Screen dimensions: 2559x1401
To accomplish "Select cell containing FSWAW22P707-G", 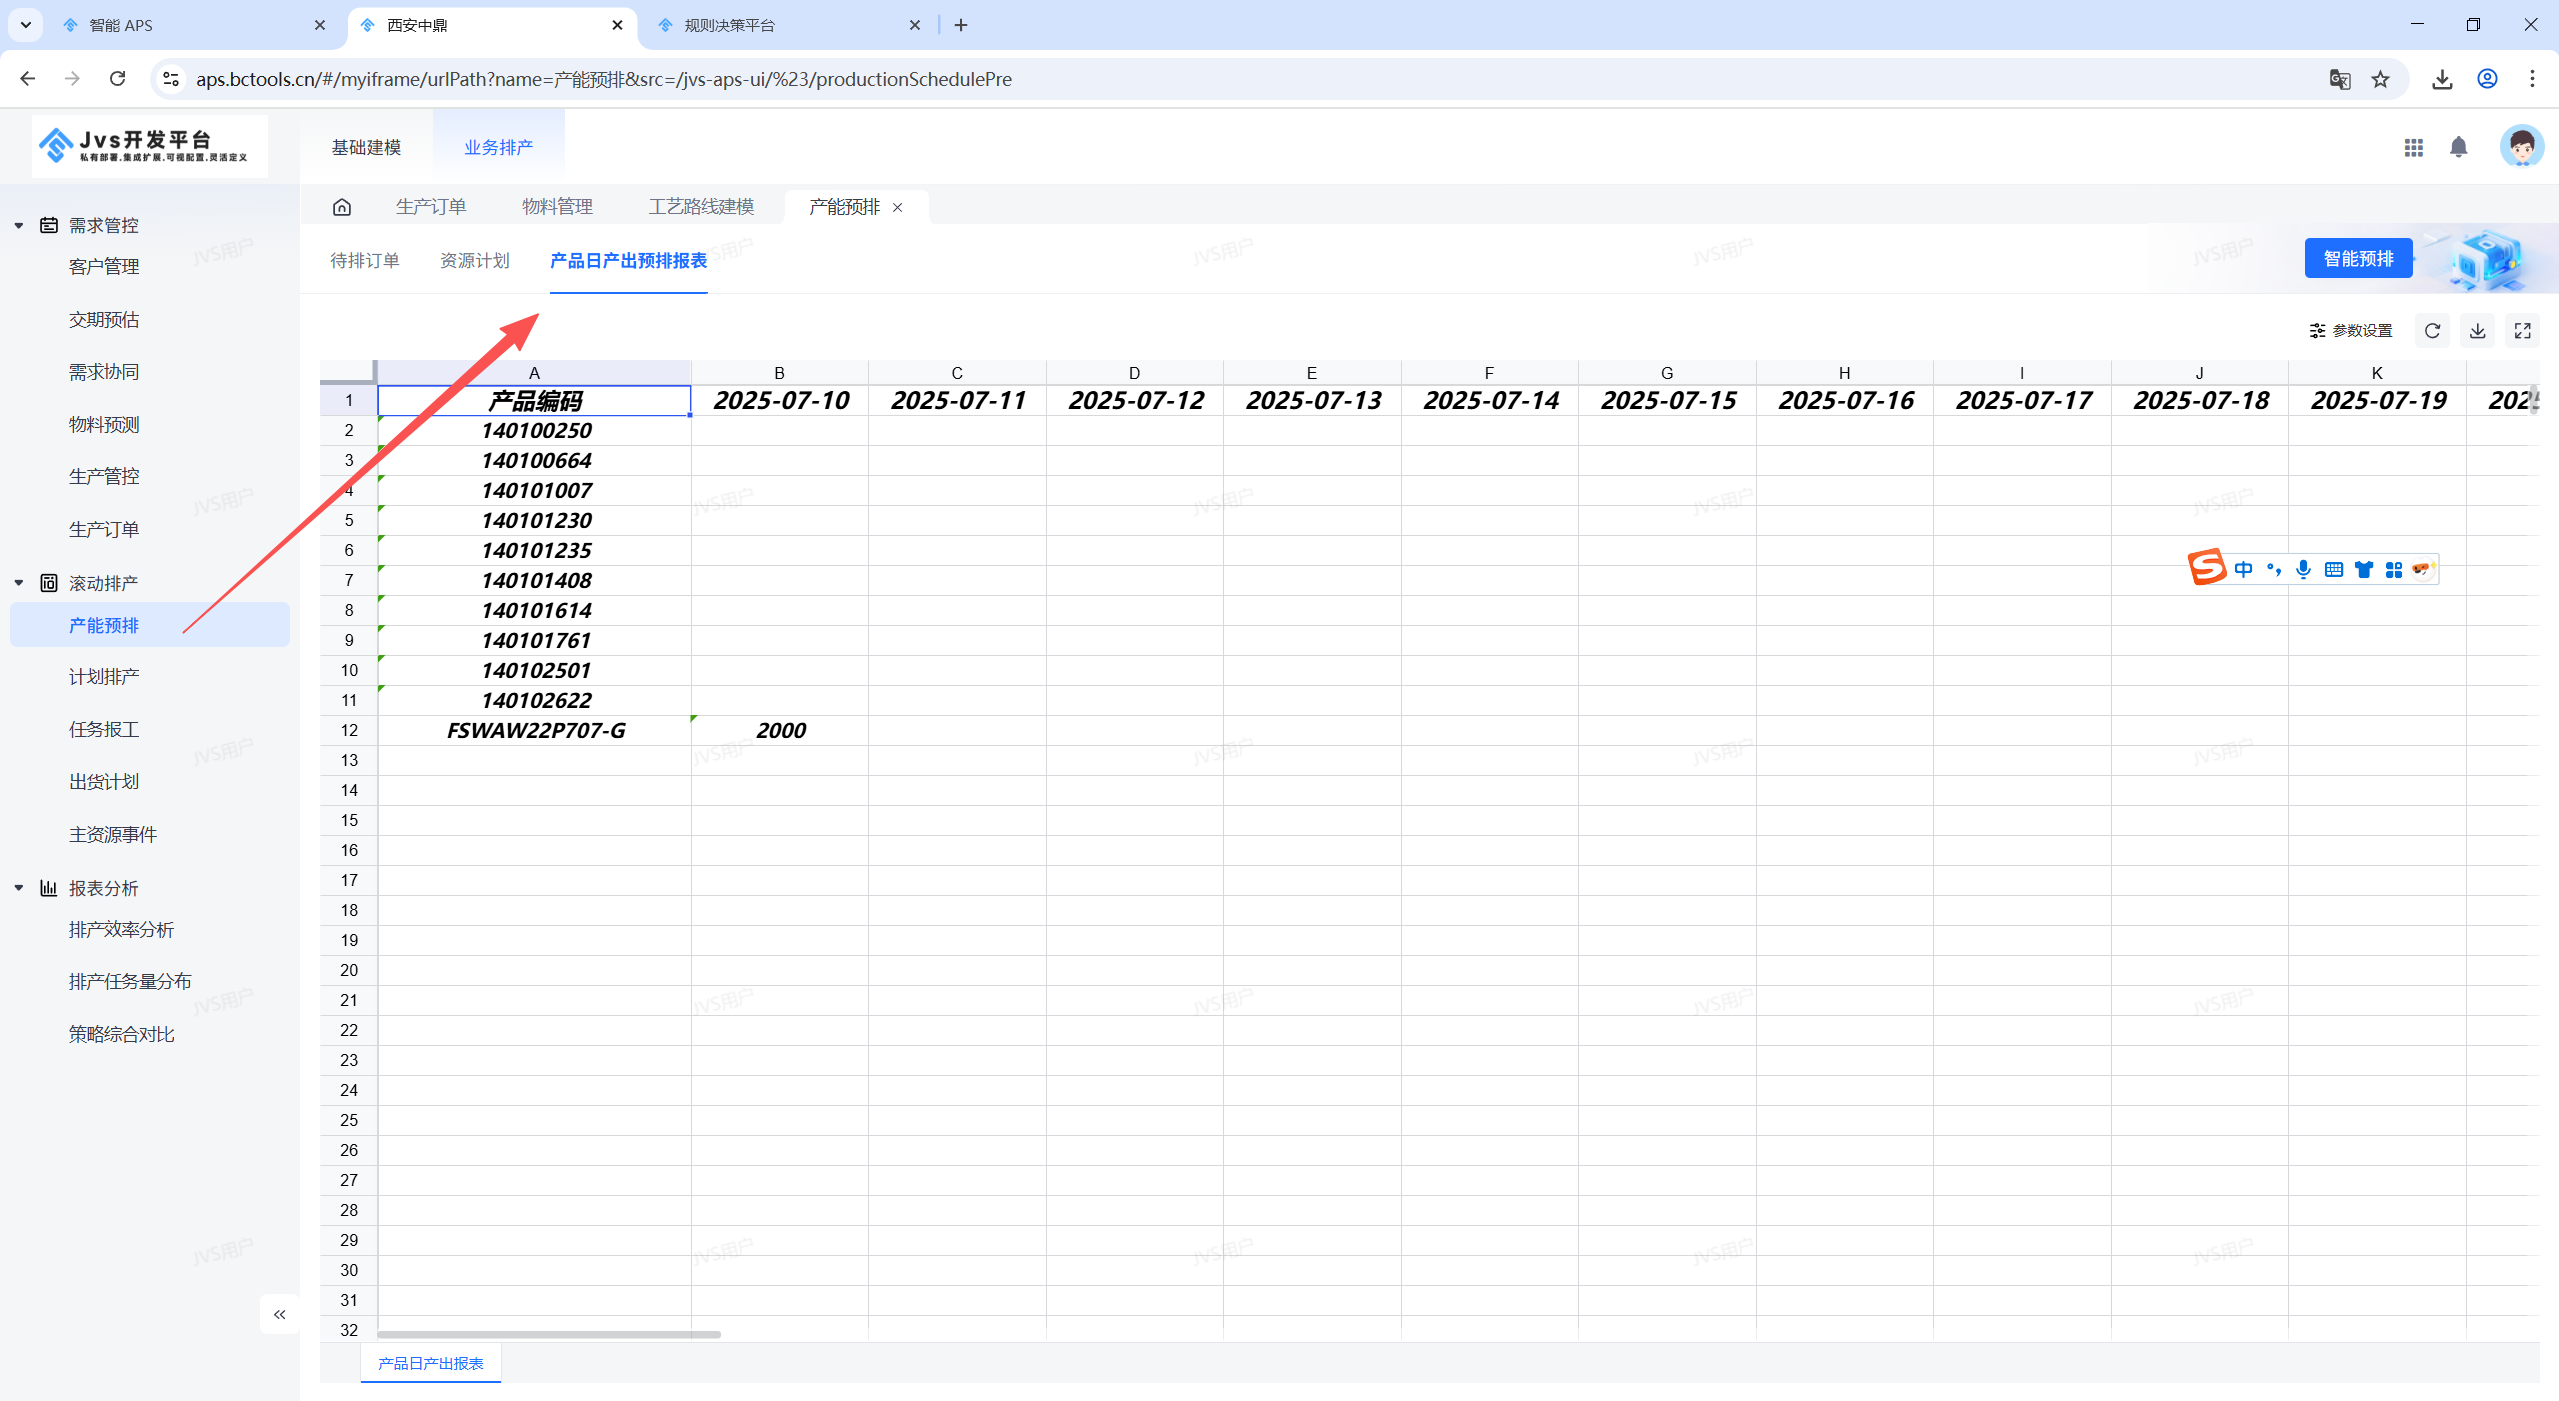I will click(x=535, y=731).
